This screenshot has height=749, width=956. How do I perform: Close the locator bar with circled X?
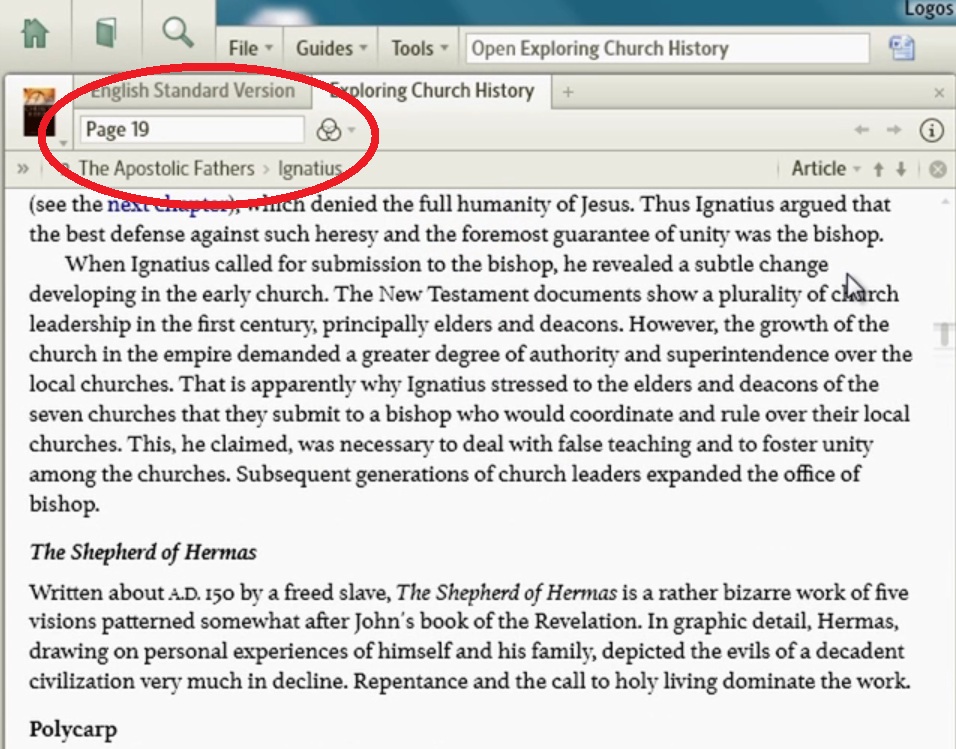tap(938, 169)
